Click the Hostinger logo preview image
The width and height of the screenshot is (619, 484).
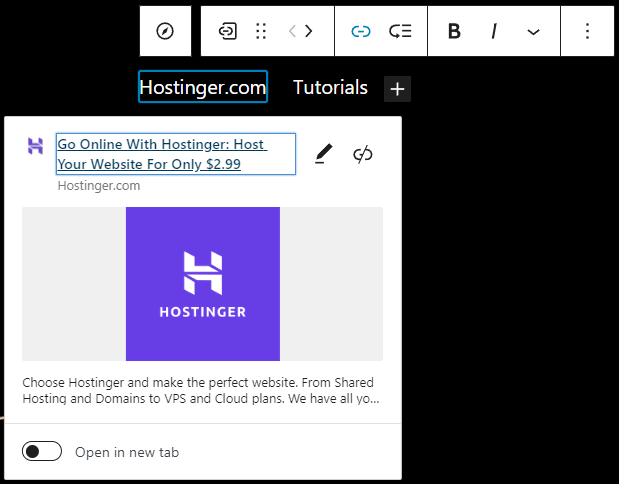tap(202, 284)
